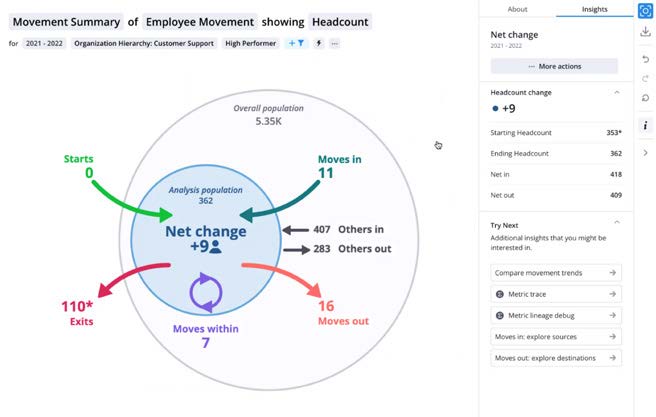Image resolution: width=656 pixels, height=417 pixels.
Task: Collapse side panel with right chevron
Action: point(645,153)
